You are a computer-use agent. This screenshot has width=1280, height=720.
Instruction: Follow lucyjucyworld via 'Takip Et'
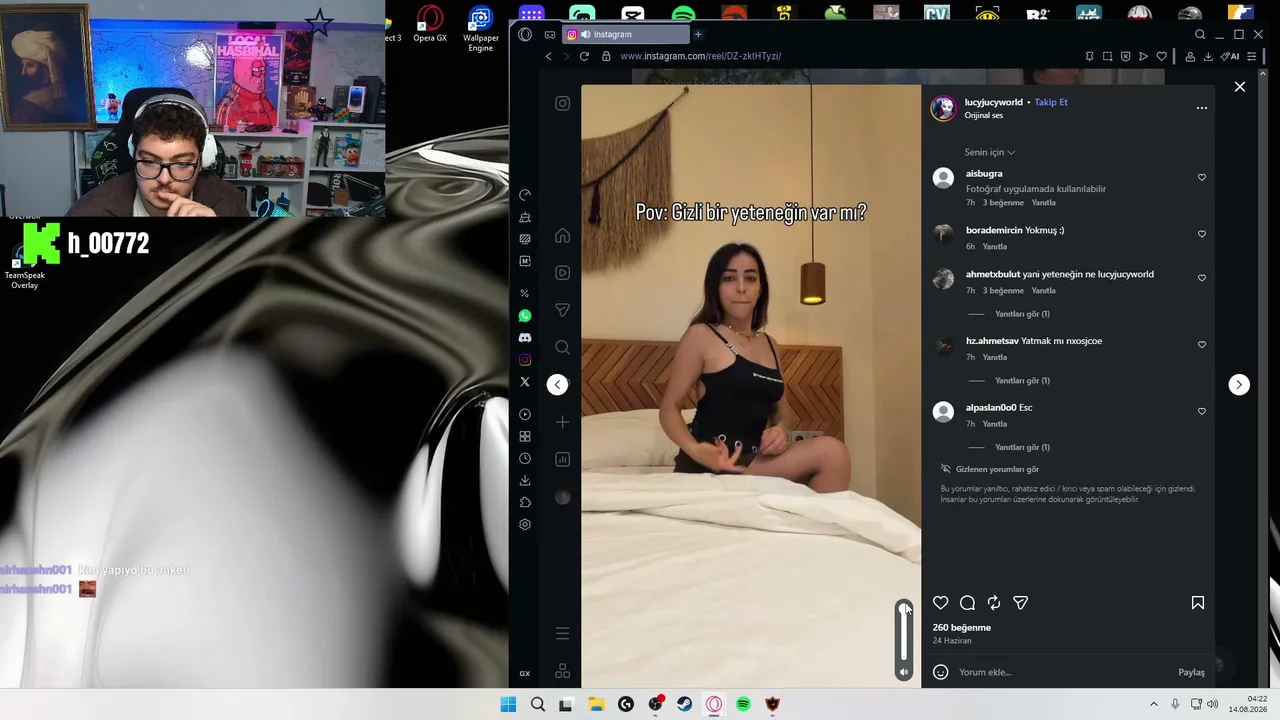pyautogui.click(x=1051, y=102)
